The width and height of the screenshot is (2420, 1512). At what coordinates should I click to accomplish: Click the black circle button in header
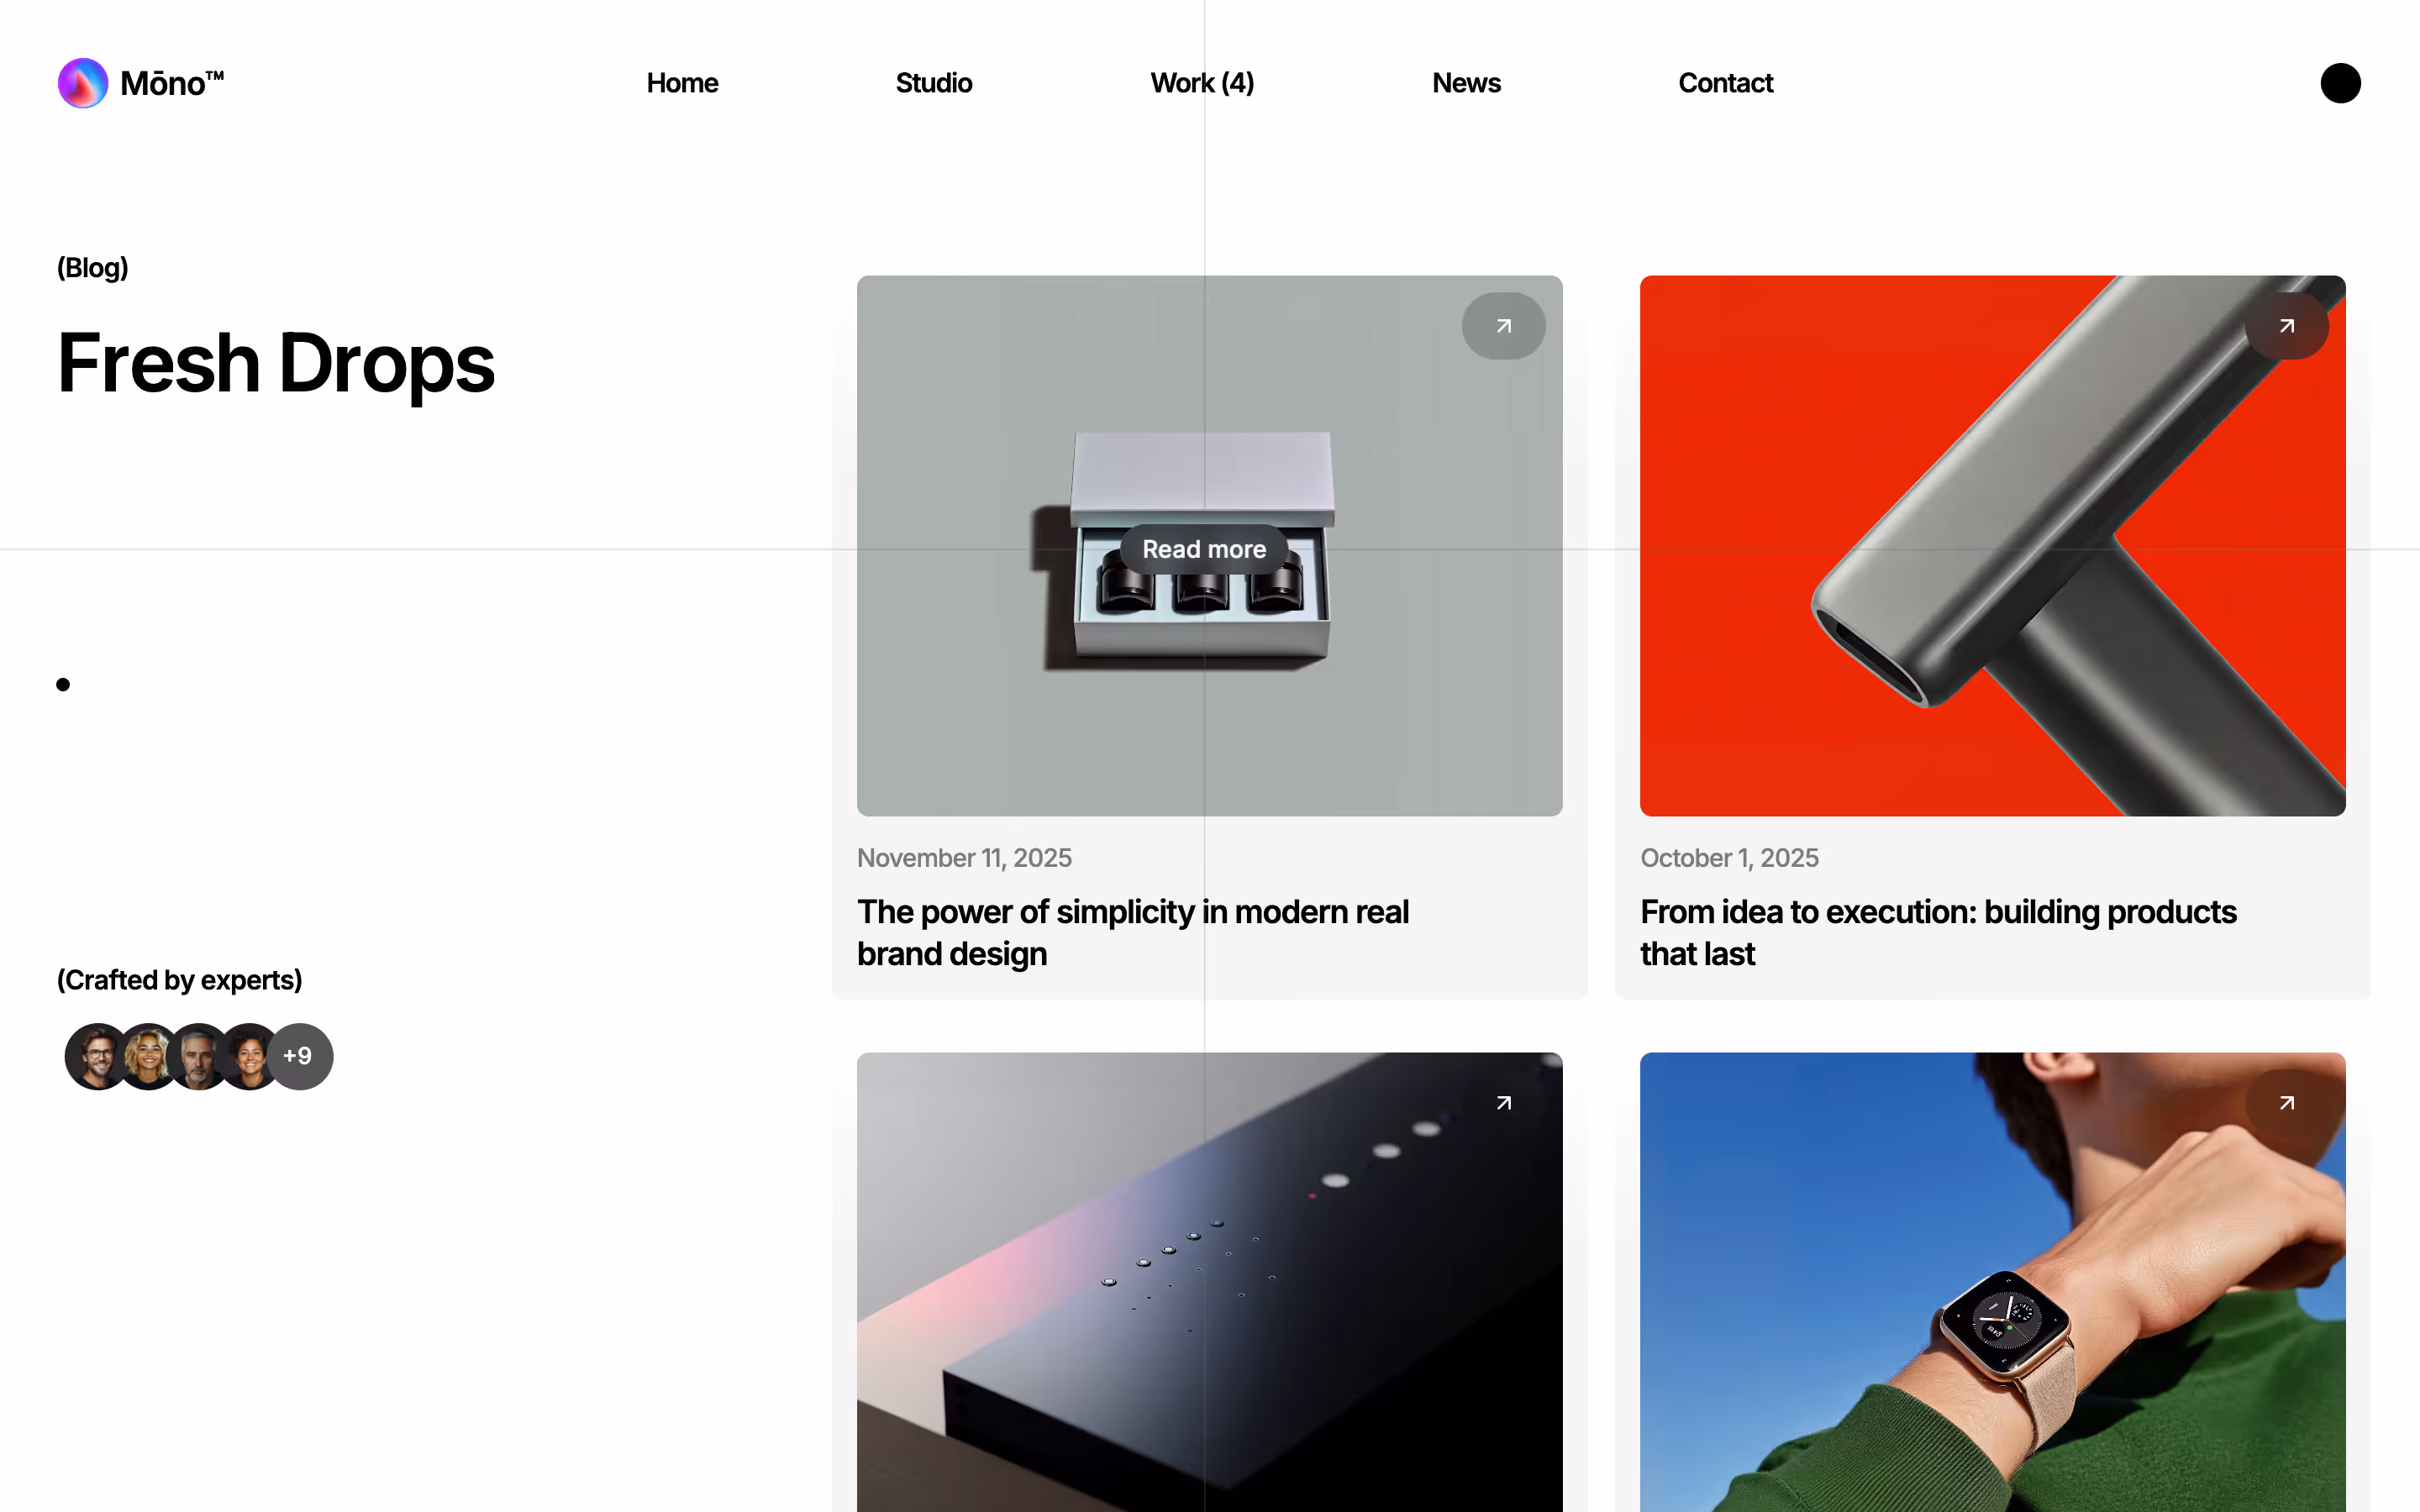tap(2340, 83)
